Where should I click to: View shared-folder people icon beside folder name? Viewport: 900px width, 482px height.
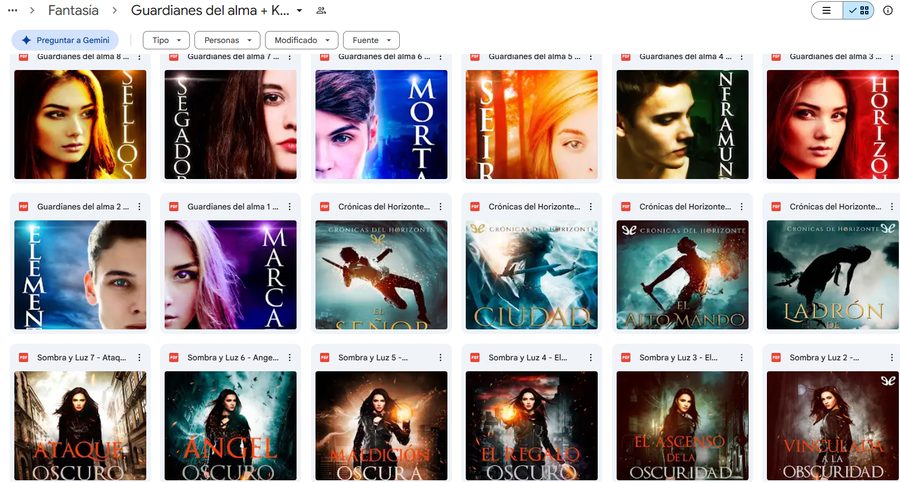tap(321, 10)
